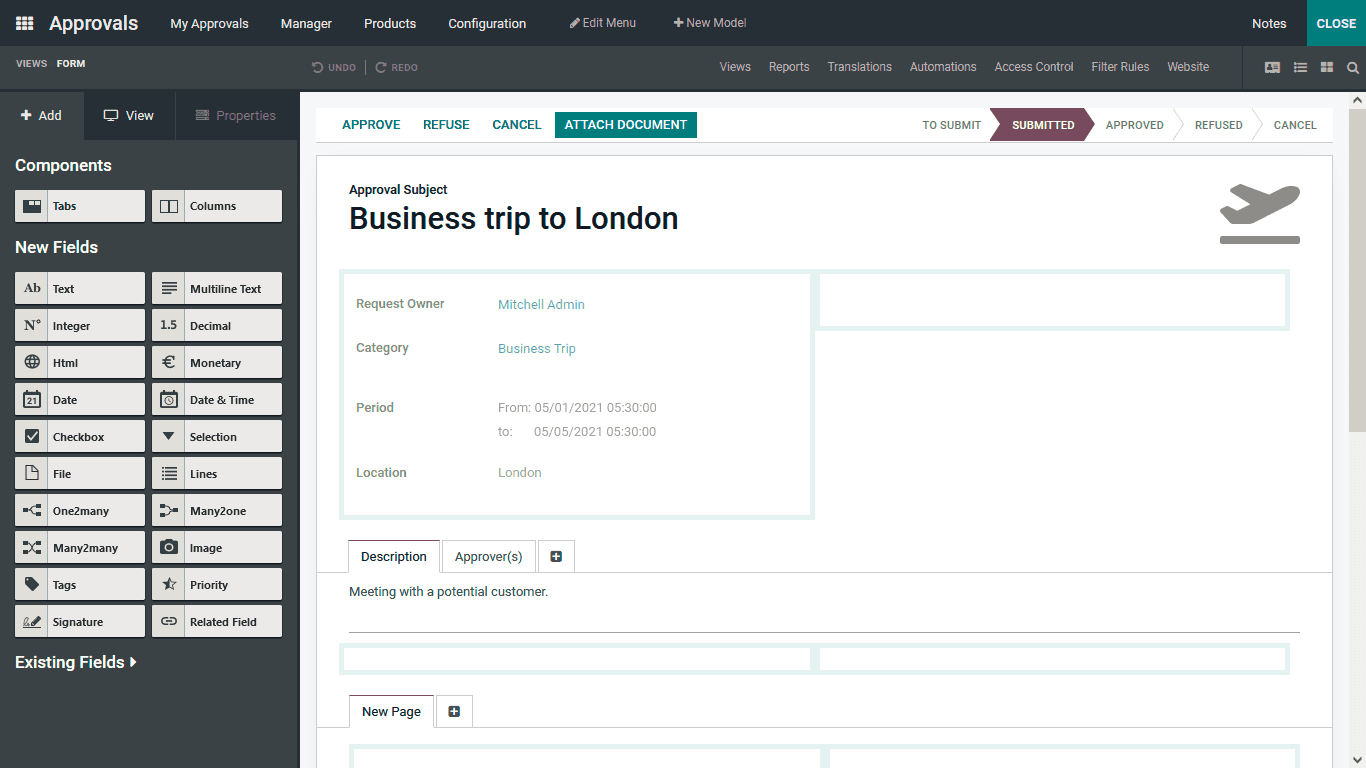Viewport: 1366px width, 768px height.
Task: Open the Products dropdown menu
Action: tap(389, 23)
